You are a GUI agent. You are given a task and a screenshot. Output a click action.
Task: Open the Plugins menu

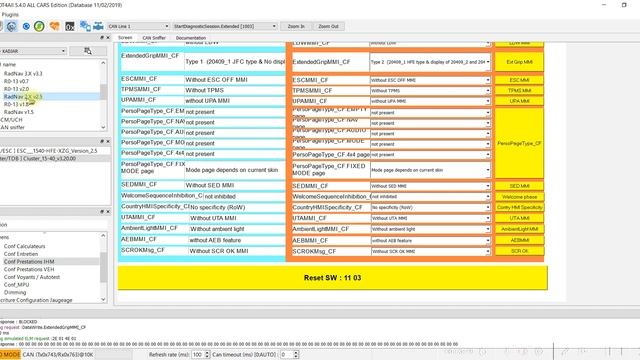[10, 14]
